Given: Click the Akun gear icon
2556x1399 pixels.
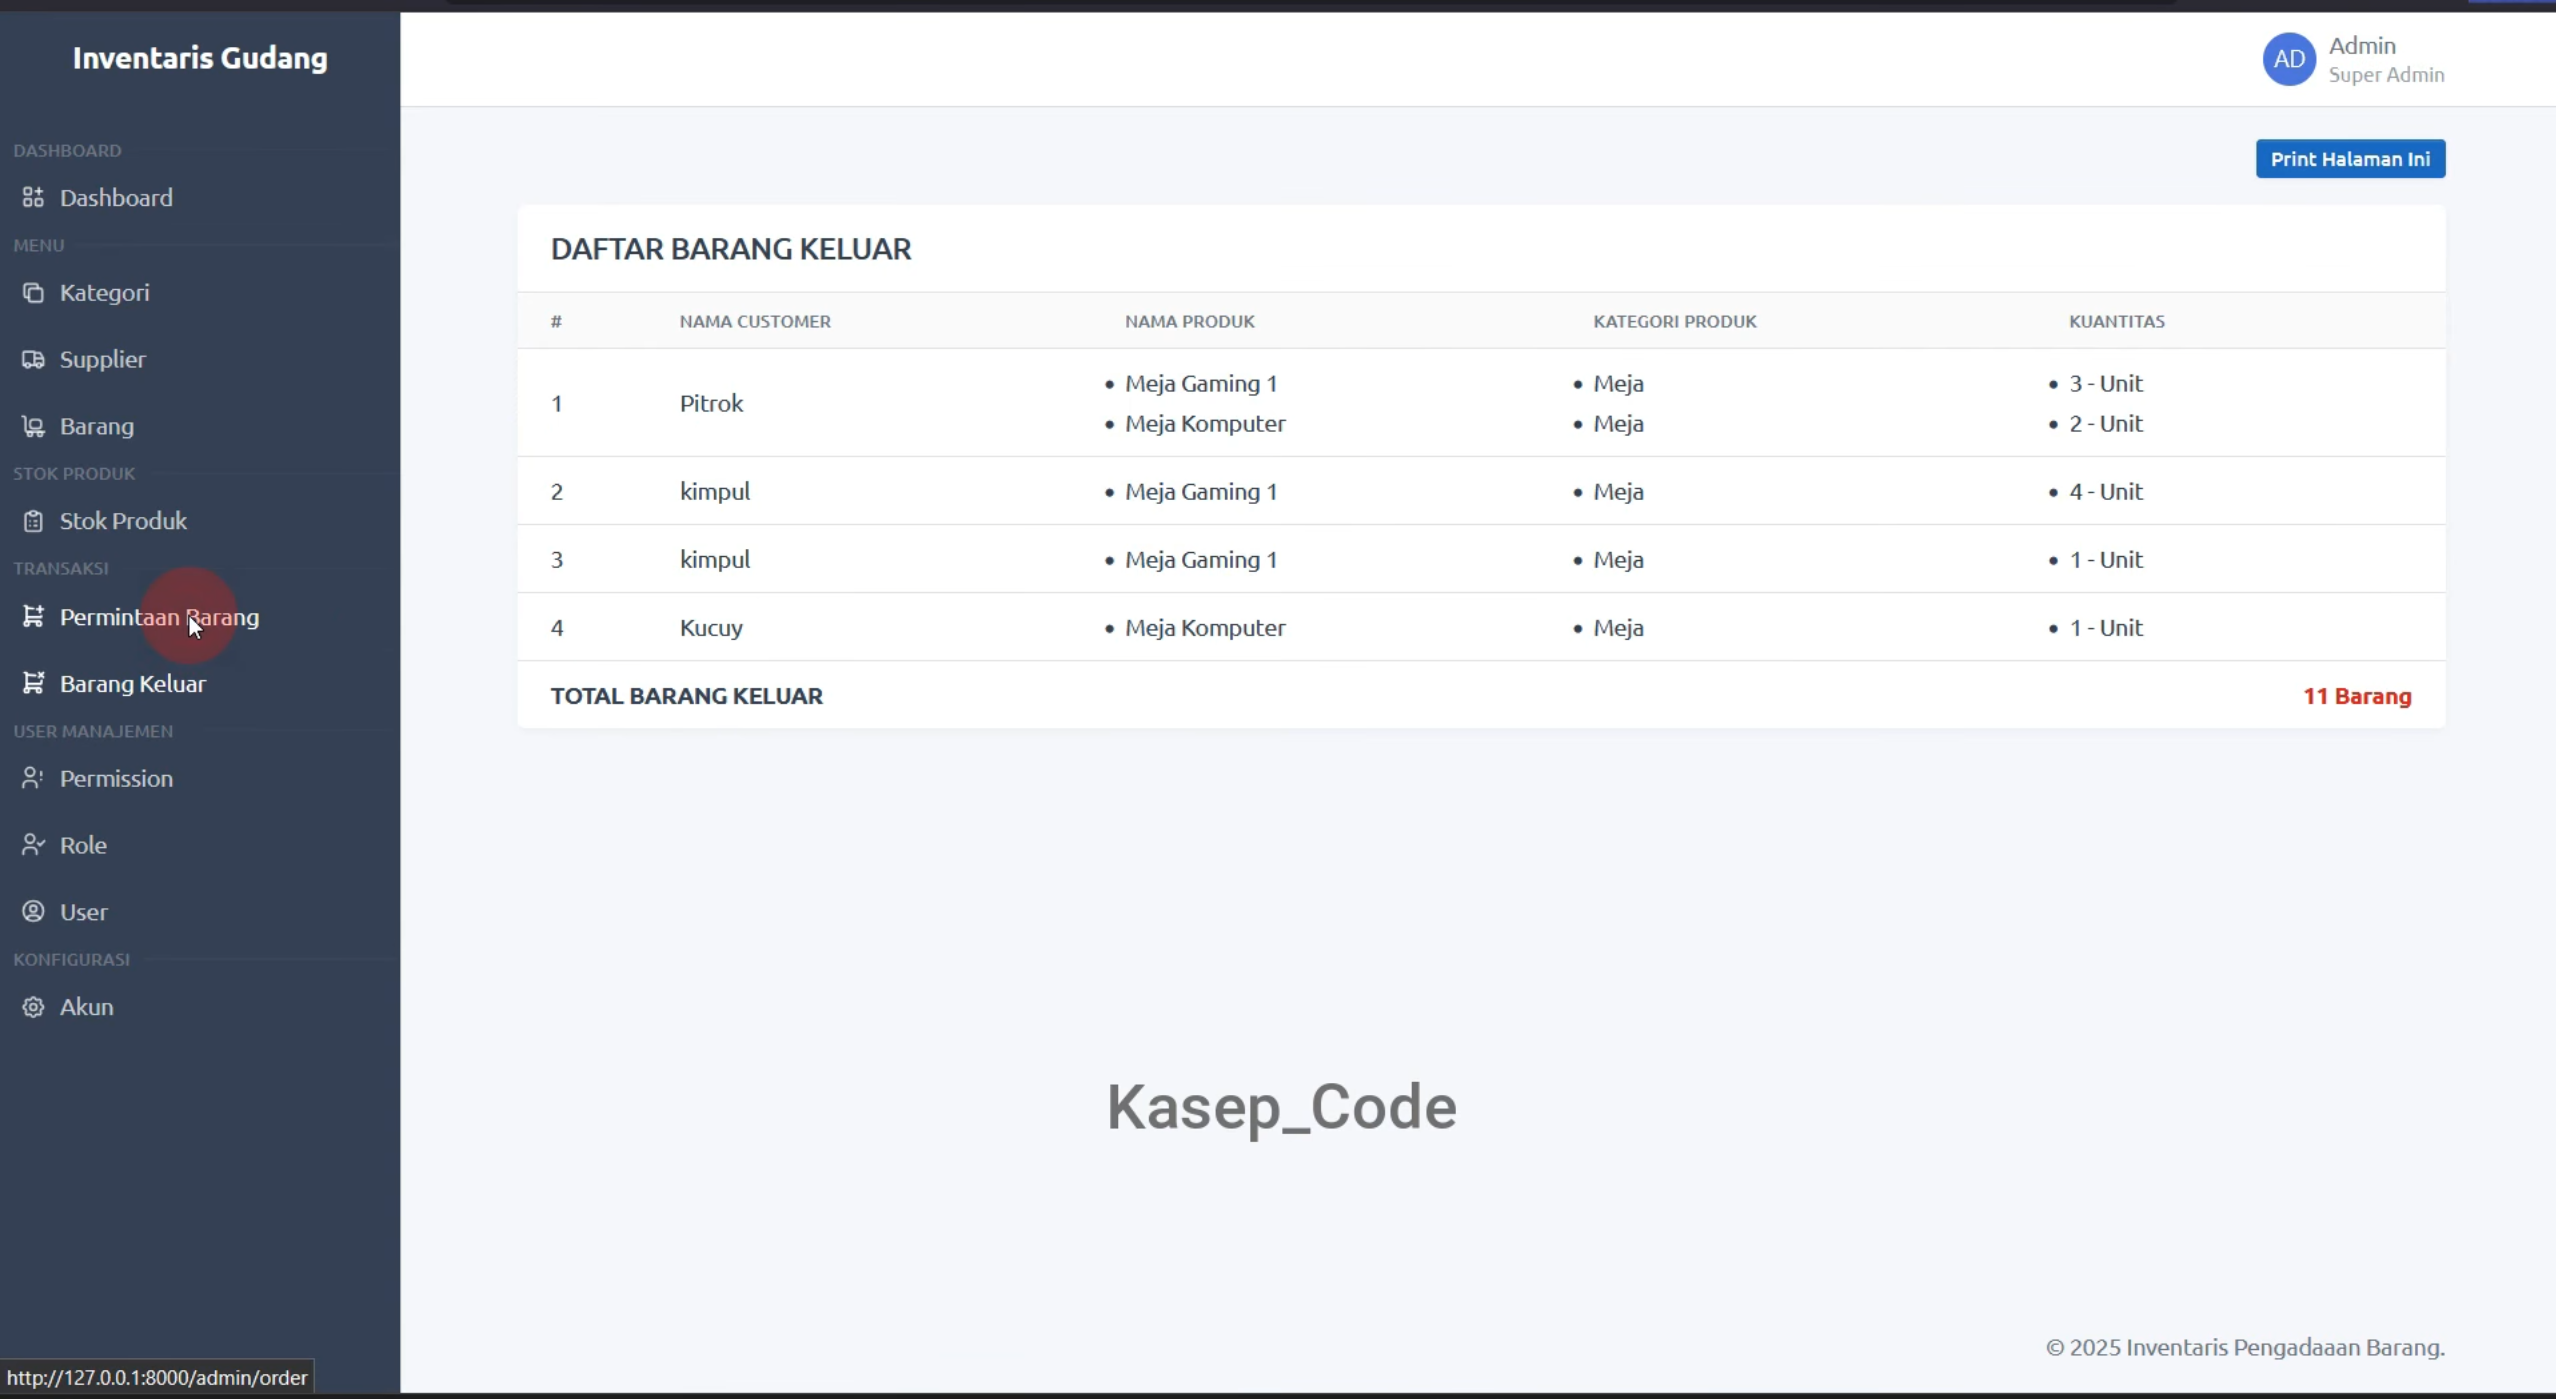Looking at the screenshot, I should click(33, 1007).
